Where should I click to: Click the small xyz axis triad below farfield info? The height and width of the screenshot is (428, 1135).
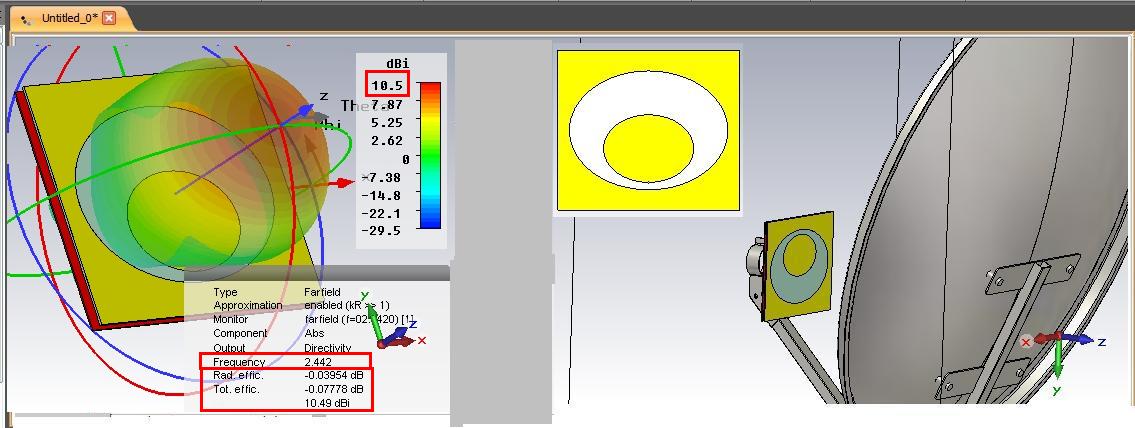(391, 322)
